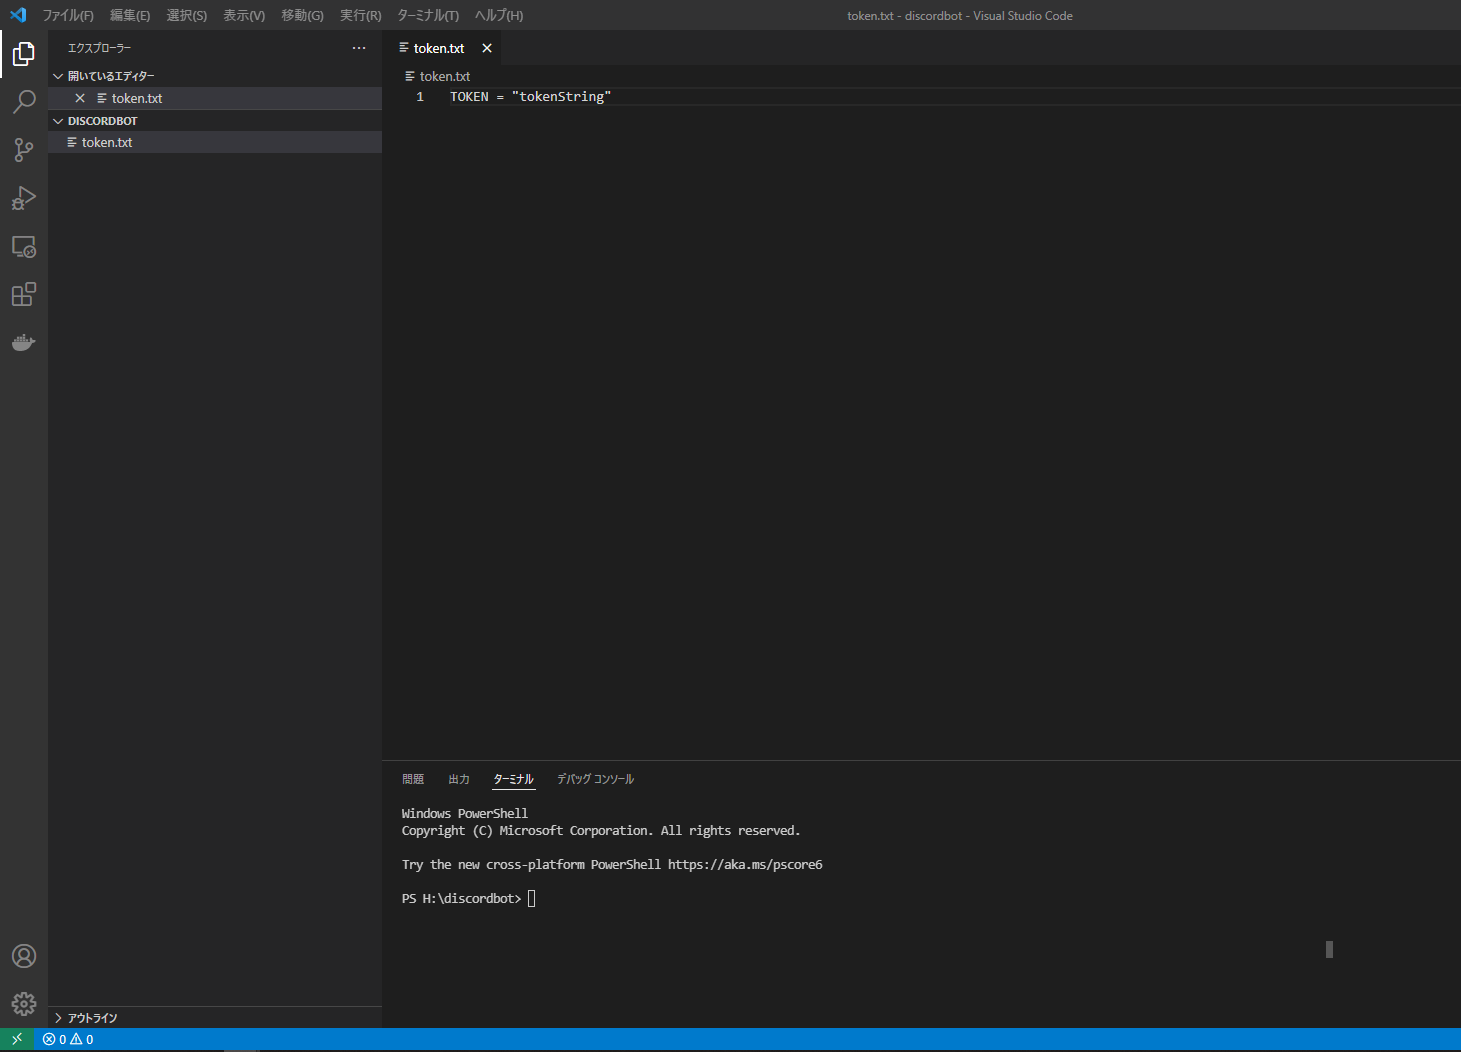Open the Remote Explorer icon
This screenshot has height=1052, width=1461.
coord(23,246)
